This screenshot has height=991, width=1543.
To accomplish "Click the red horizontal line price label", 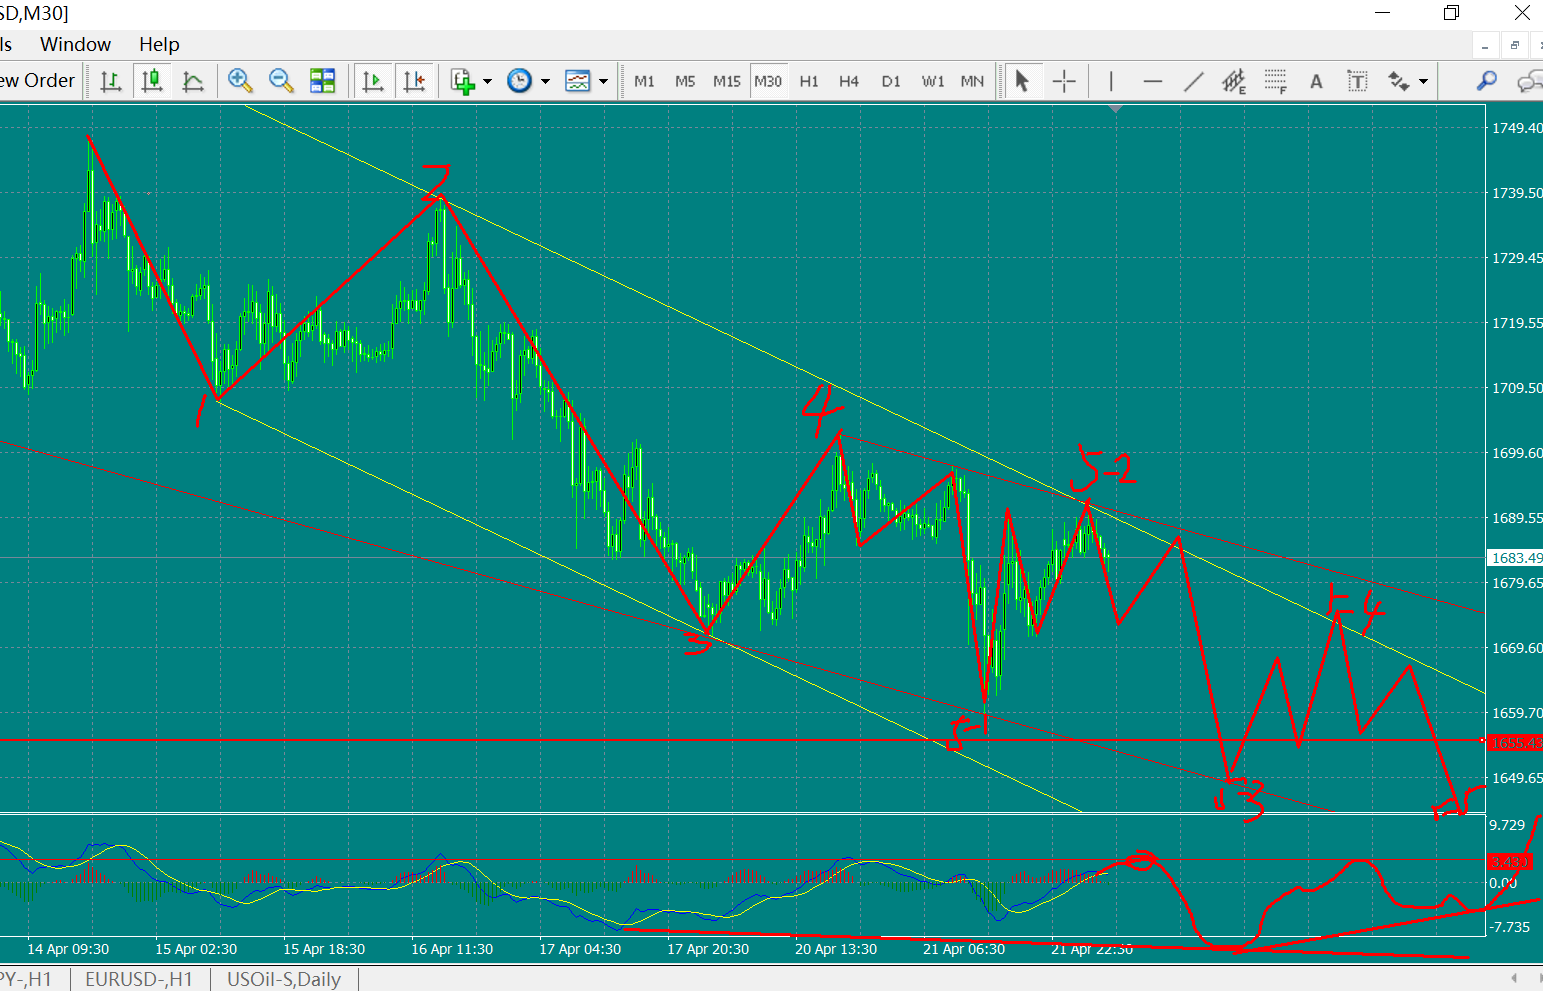I will click(1515, 742).
